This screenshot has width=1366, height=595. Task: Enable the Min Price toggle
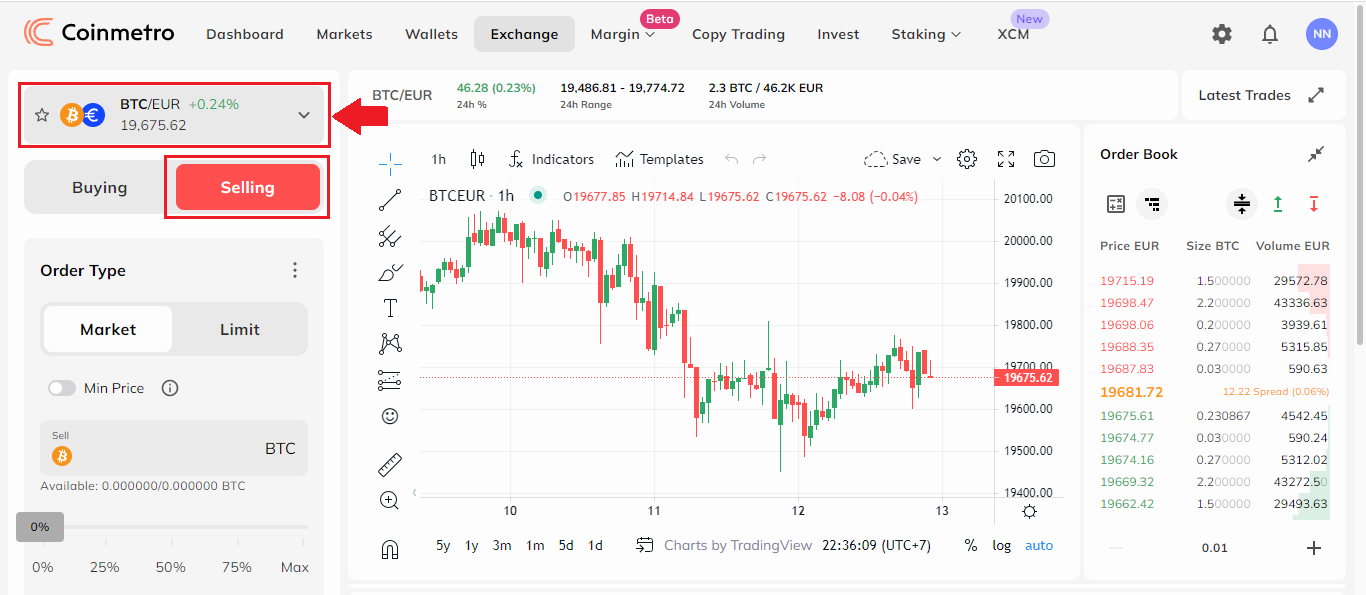coord(61,388)
